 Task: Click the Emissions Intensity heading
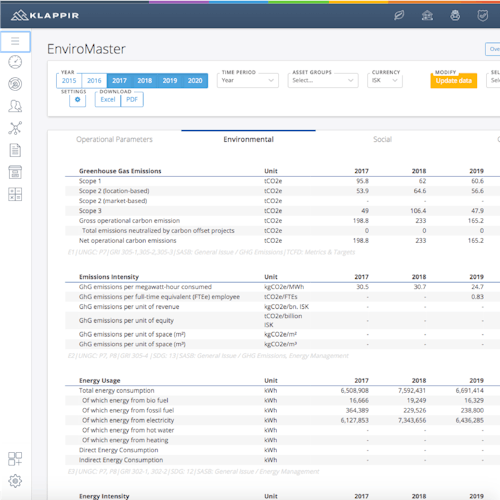[109, 277]
